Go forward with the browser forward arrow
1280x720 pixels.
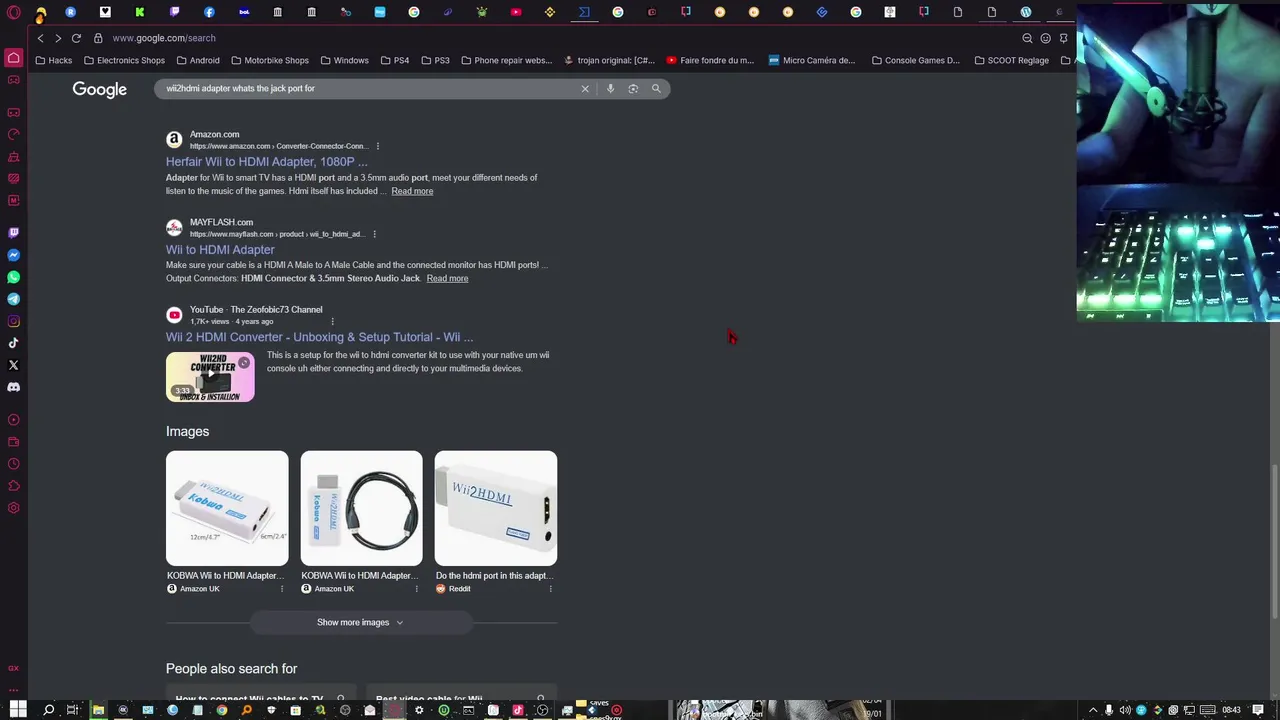58,38
